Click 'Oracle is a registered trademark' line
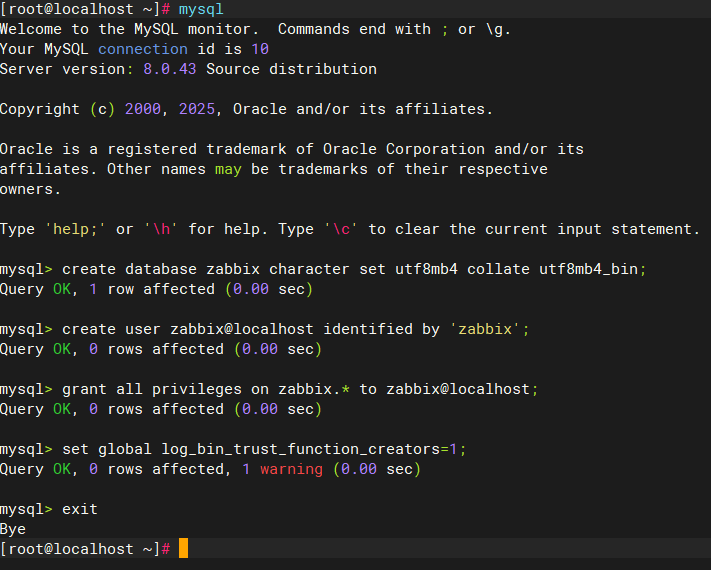 coord(292,149)
